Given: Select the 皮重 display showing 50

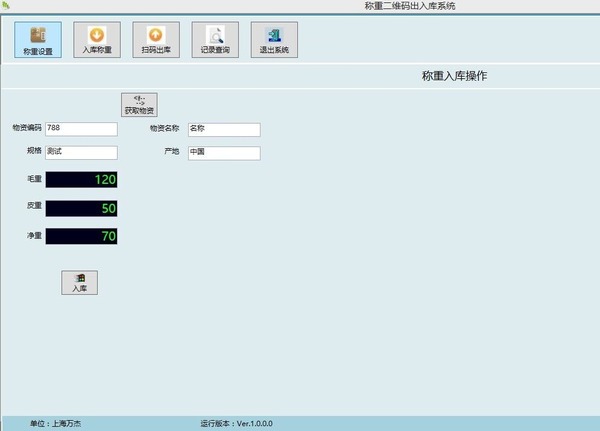Looking at the screenshot, I should coord(82,208).
